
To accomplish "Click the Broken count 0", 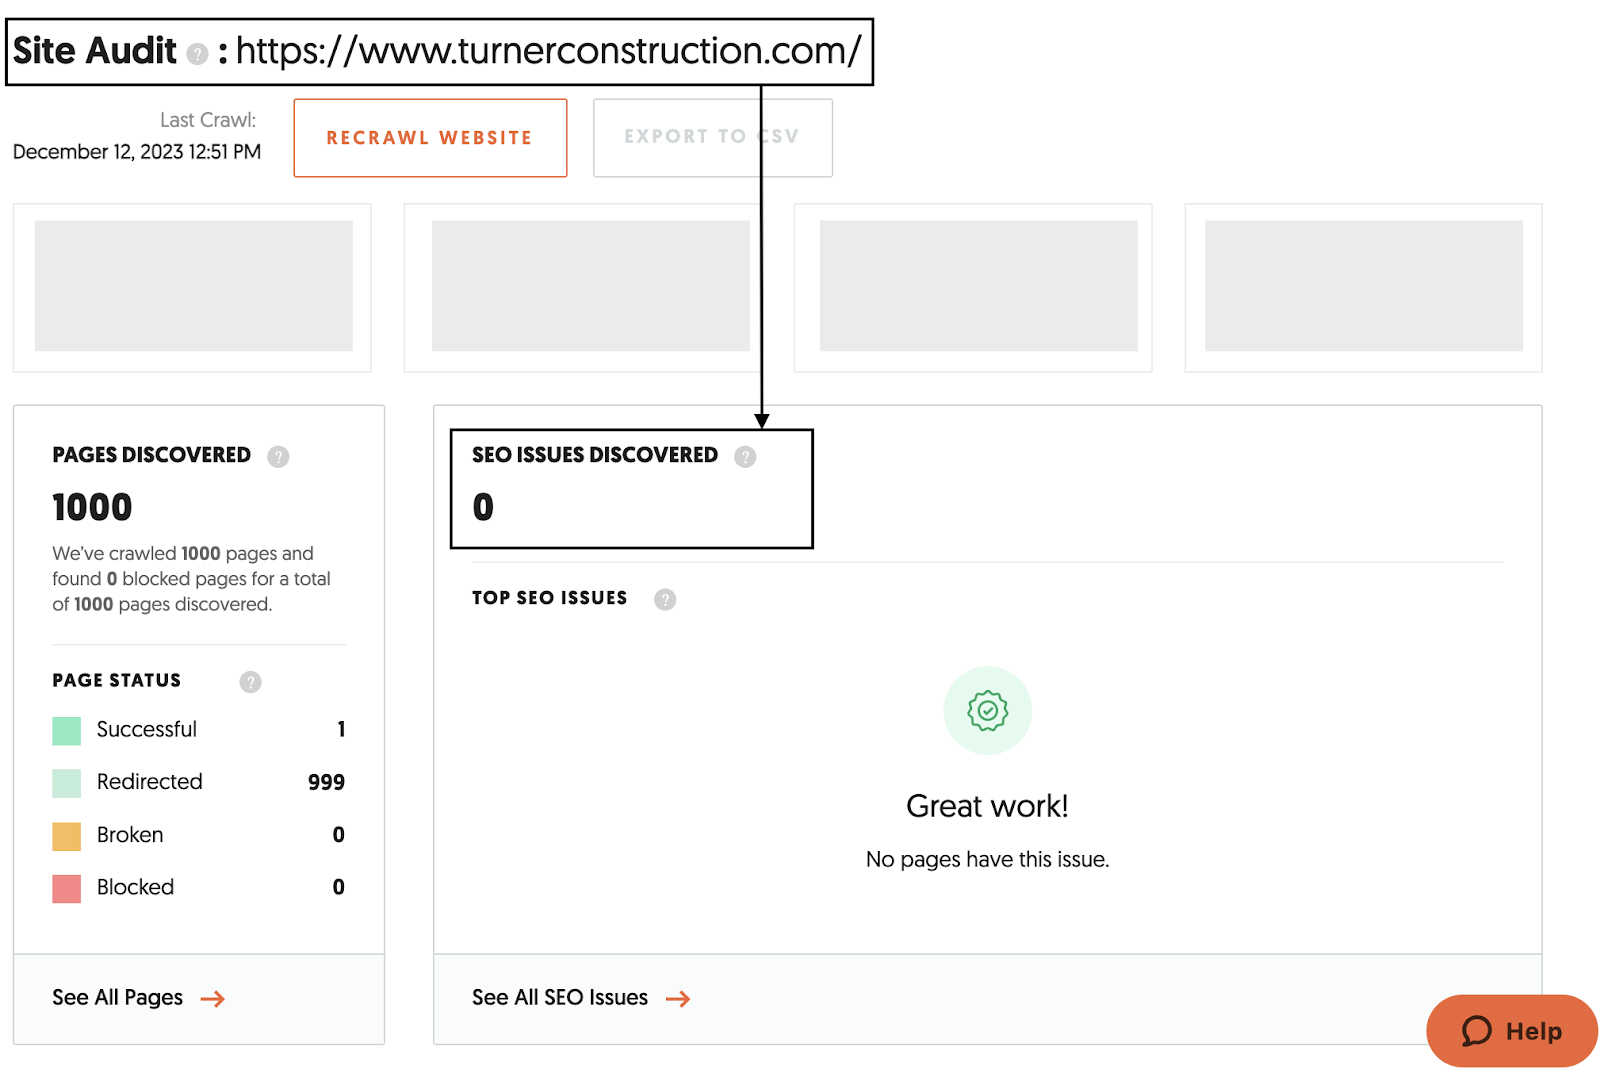I will tap(339, 835).
